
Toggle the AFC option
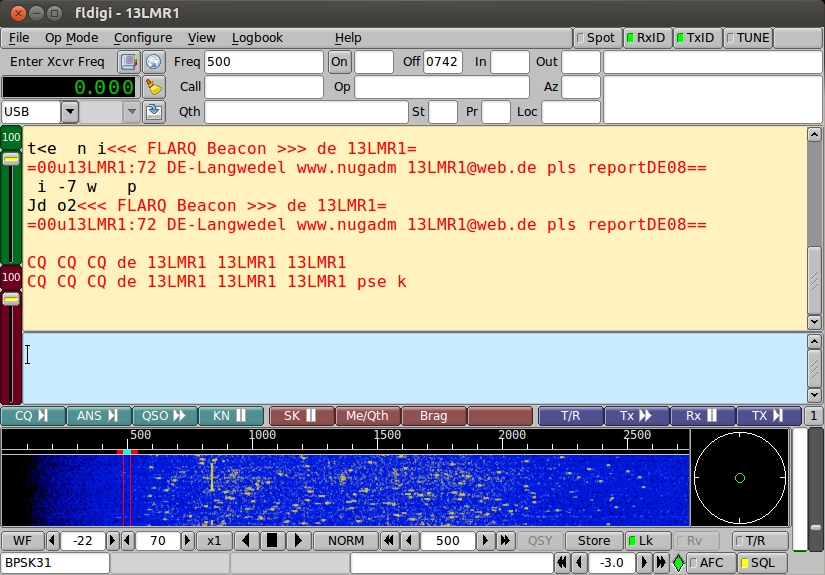tap(705, 563)
